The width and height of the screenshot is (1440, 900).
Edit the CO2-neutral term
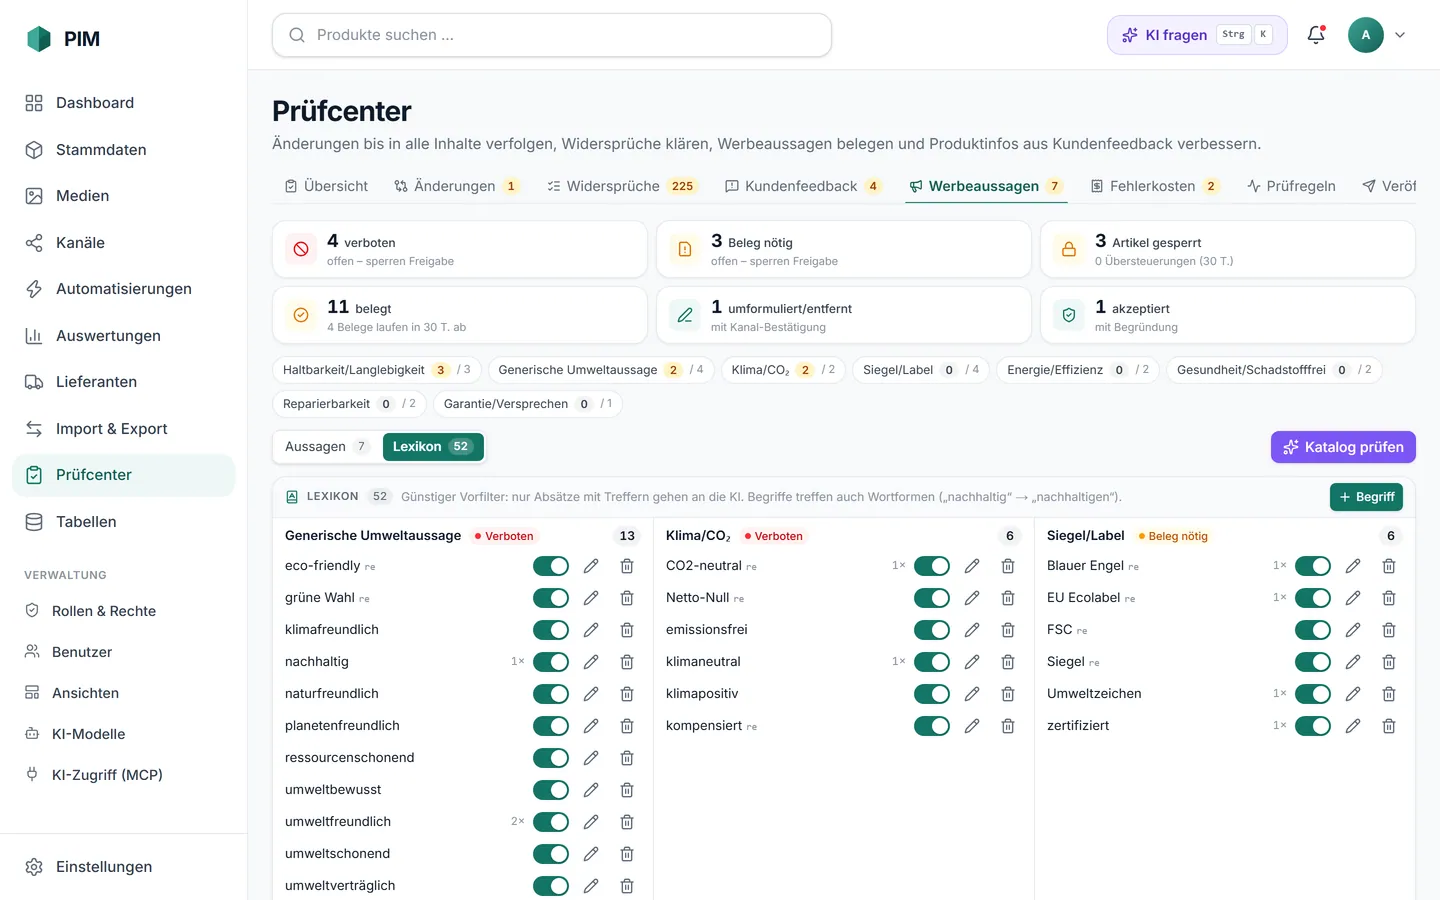(972, 566)
